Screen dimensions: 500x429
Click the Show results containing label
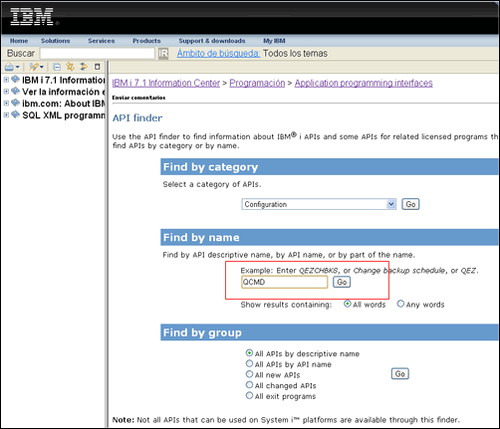tap(286, 305)
